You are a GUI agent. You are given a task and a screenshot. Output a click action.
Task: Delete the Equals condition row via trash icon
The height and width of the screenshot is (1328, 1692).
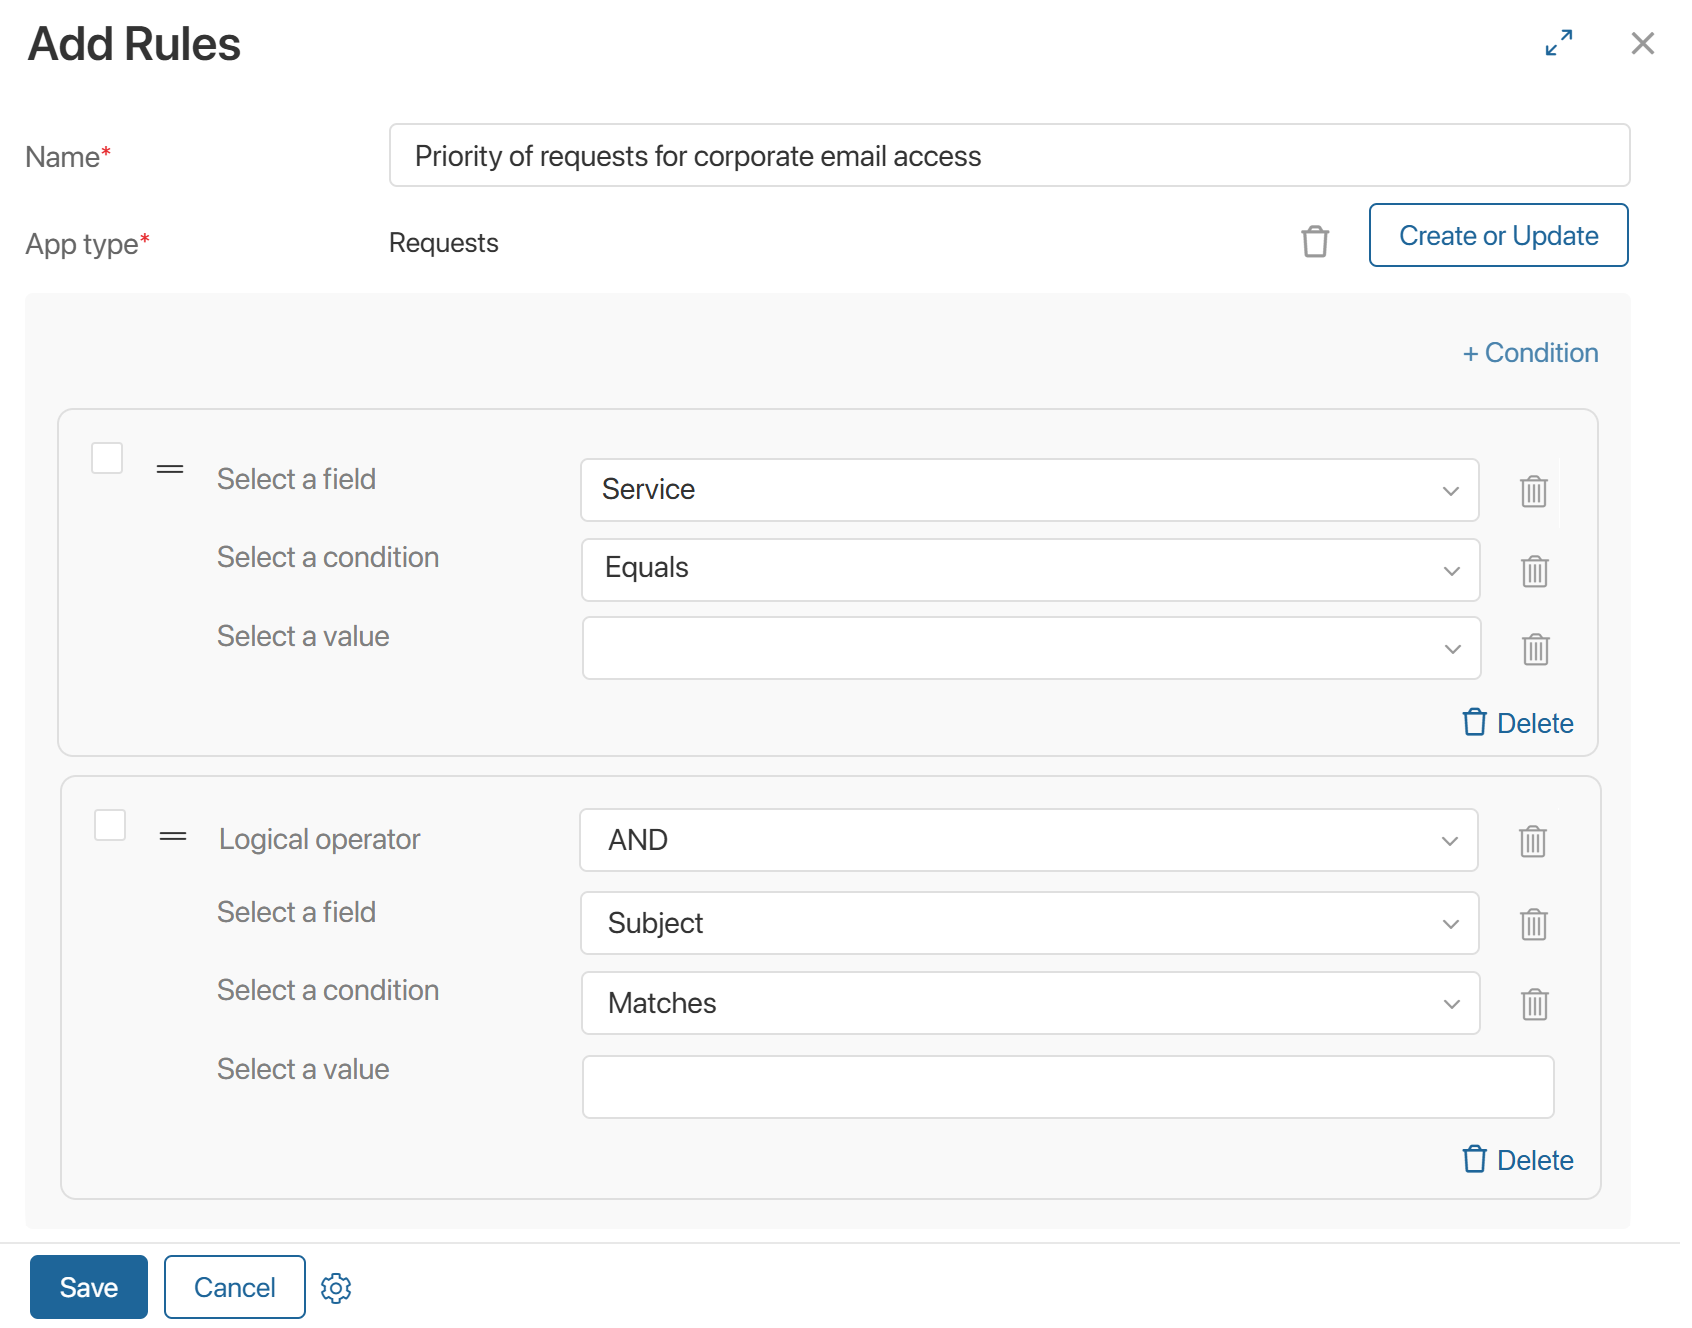pos(1534,571)
